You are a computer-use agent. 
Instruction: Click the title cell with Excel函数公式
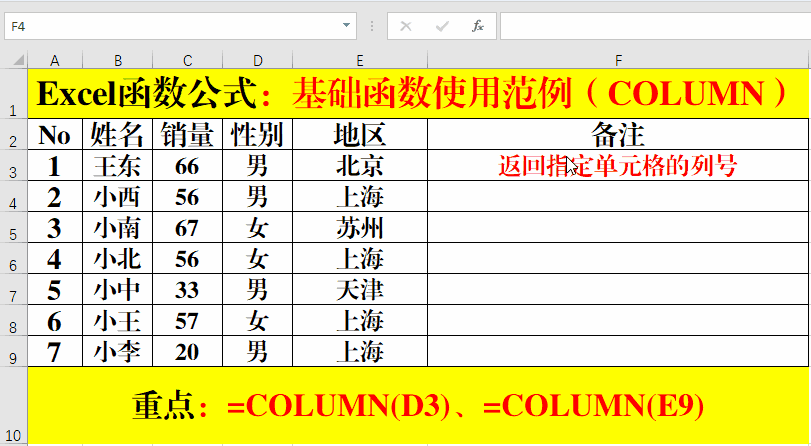point(418,94)
